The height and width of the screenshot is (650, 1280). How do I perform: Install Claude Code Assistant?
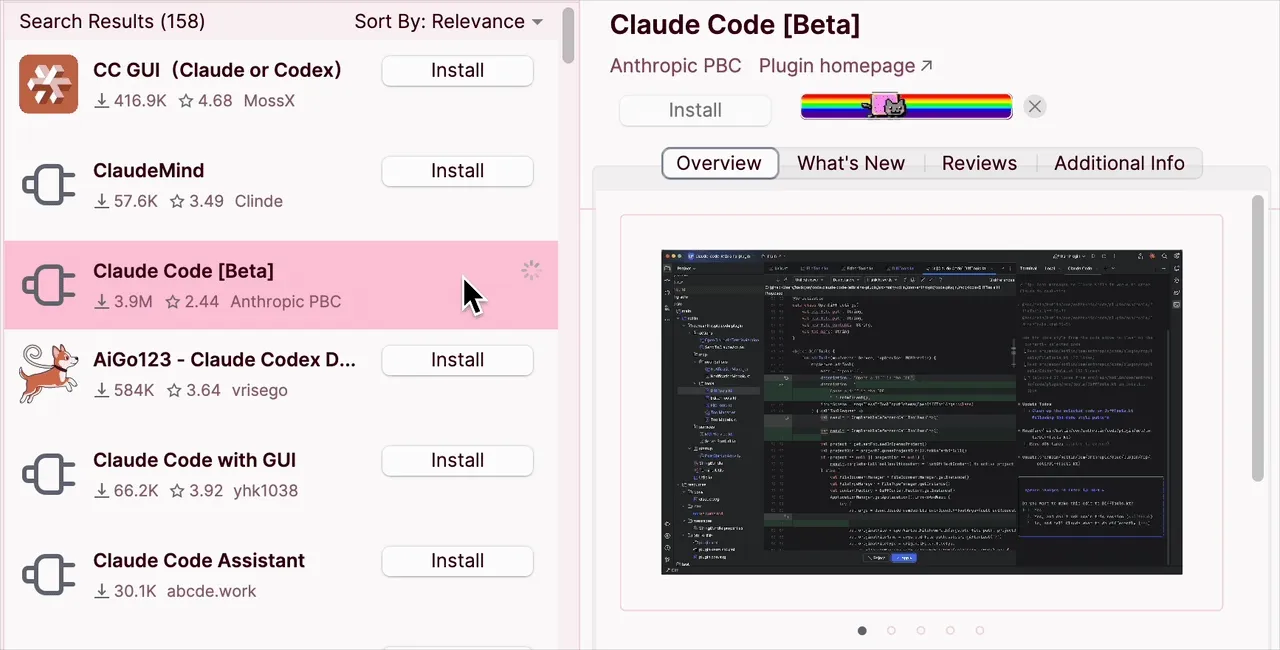457,561
